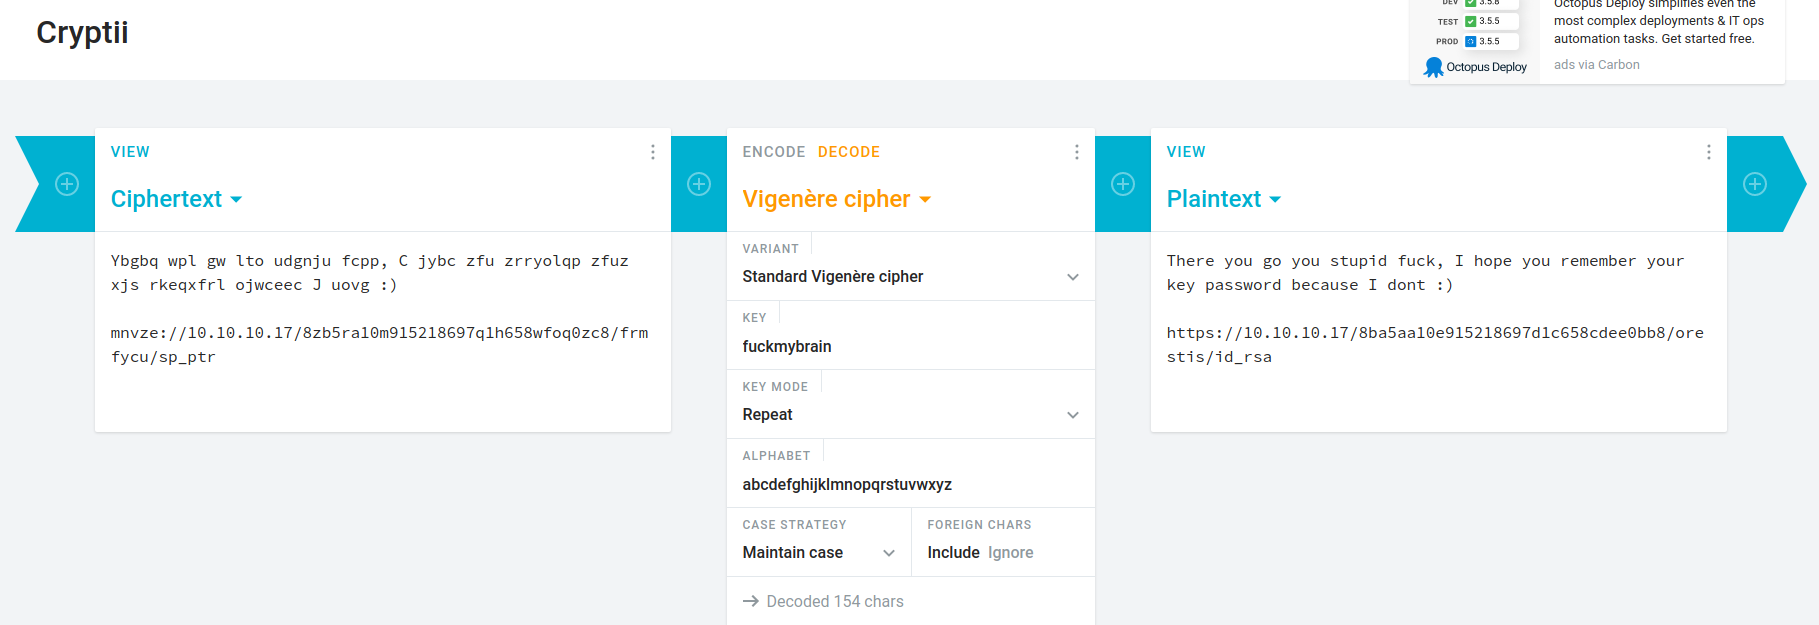Viewport: 1819px width, 625px height.
Task: Switch the cipher brick to Decode
Action: coord(849,152)
